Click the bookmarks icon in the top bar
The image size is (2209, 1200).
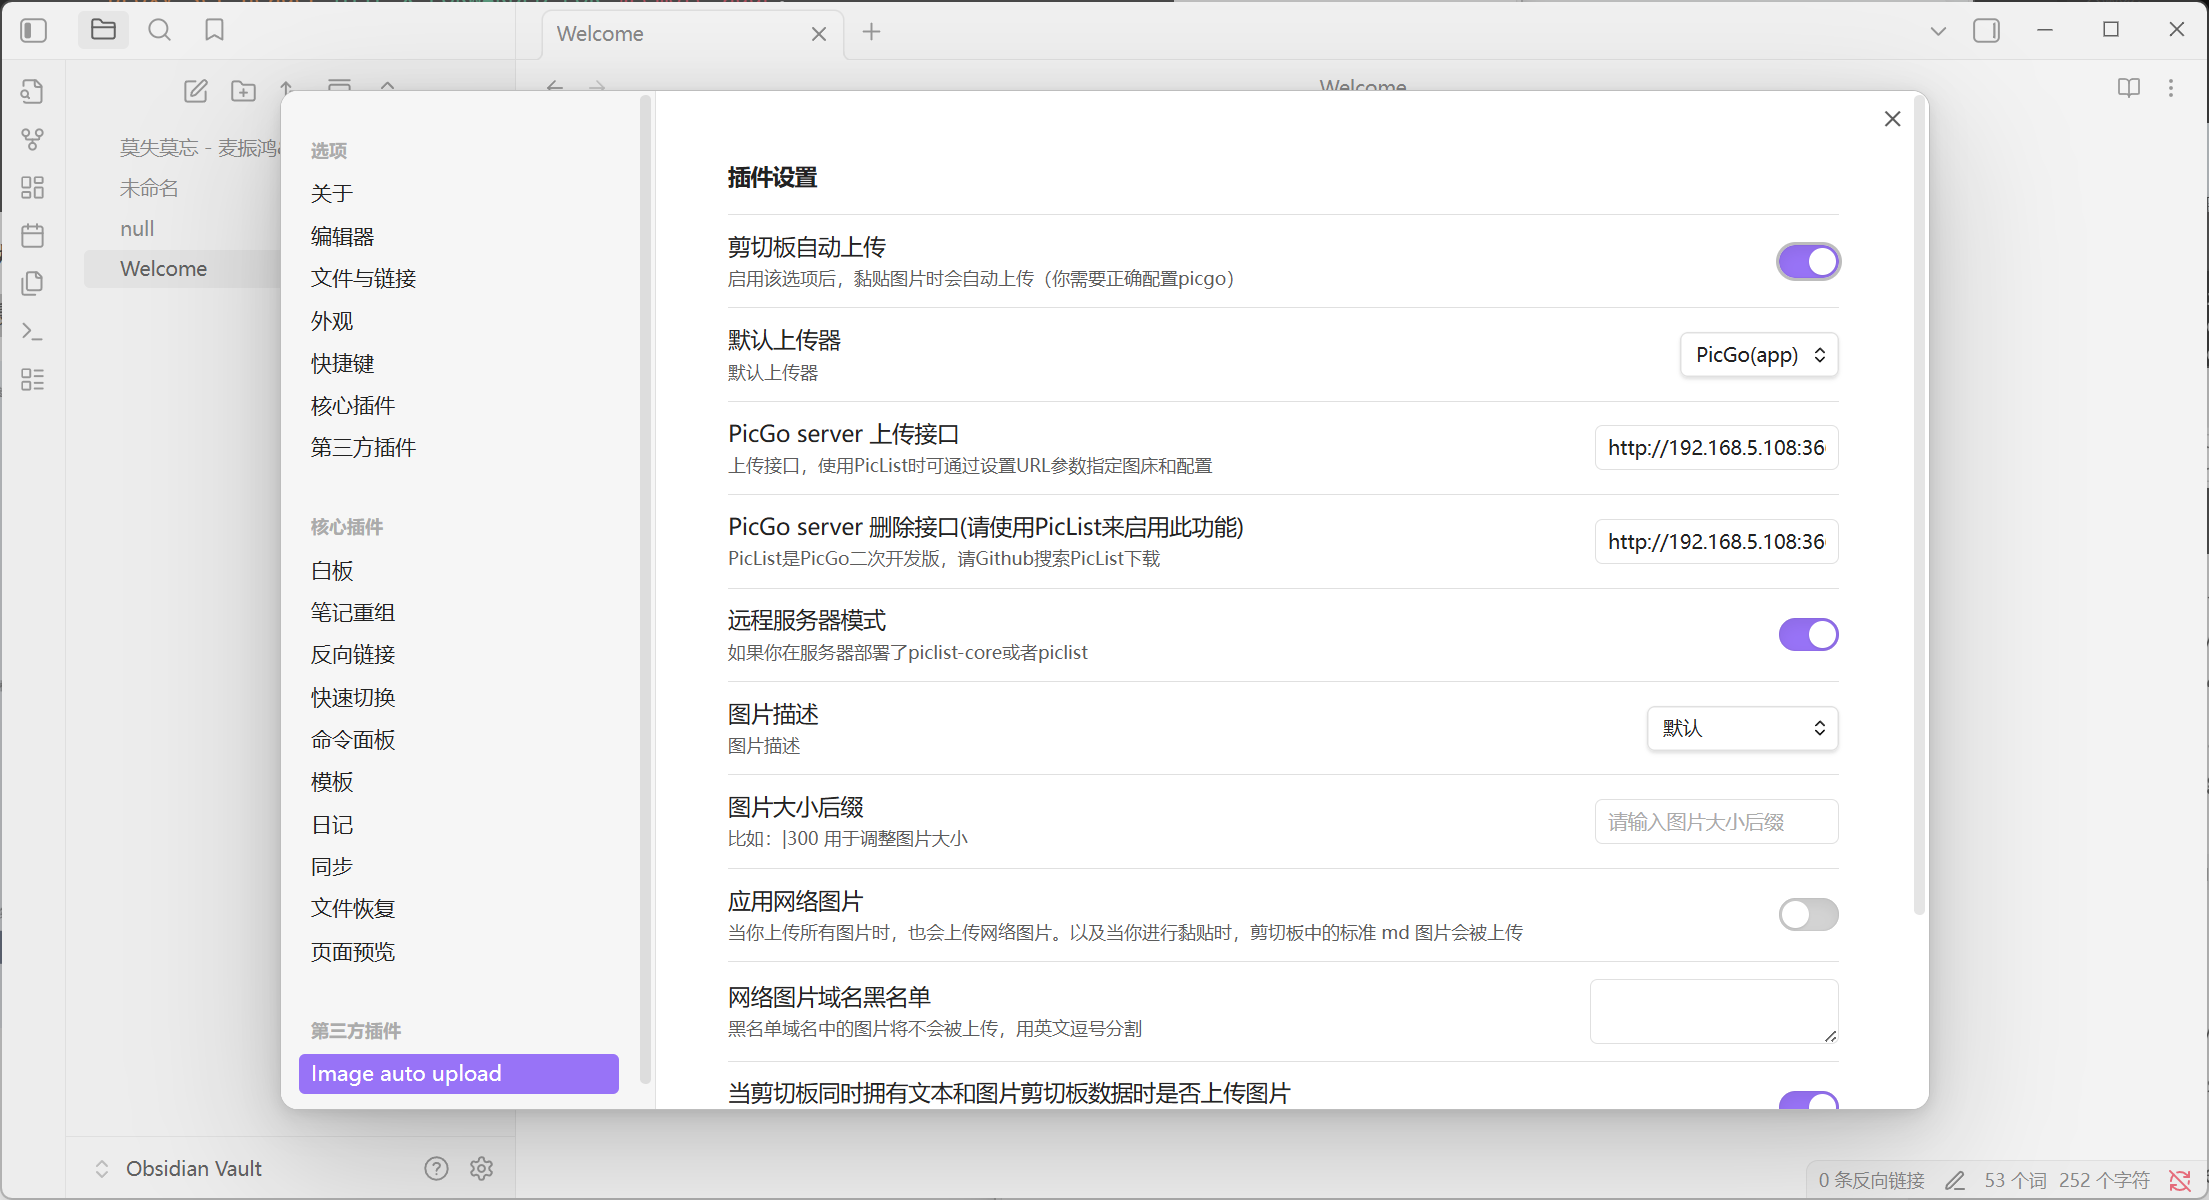214,30
